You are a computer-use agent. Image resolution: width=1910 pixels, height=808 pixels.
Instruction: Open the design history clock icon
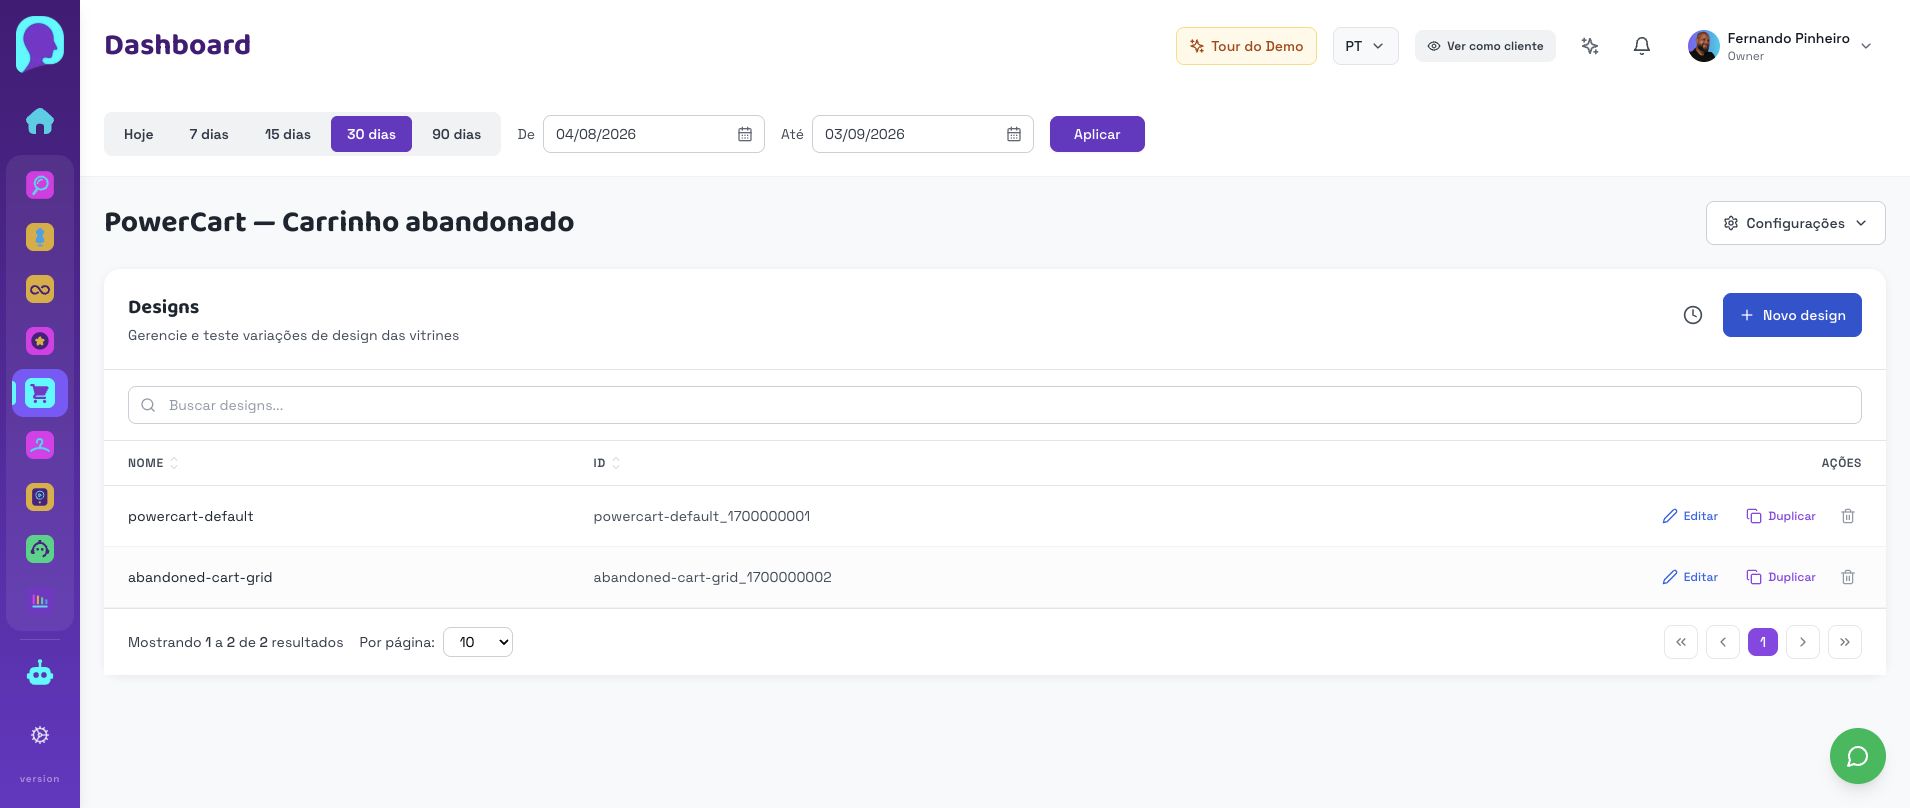coord(1693,315)
